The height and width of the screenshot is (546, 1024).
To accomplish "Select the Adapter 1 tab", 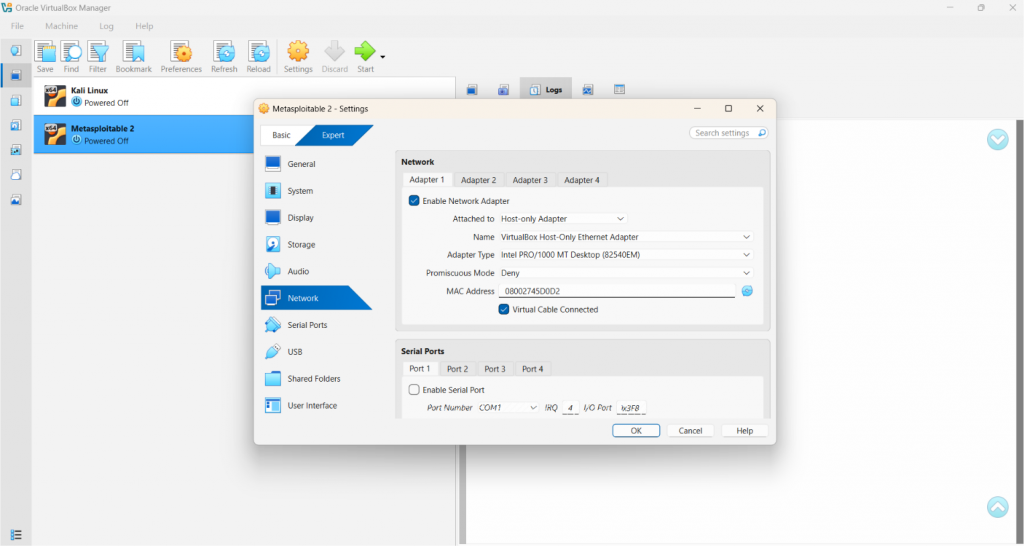I will [x=427, y=180].
